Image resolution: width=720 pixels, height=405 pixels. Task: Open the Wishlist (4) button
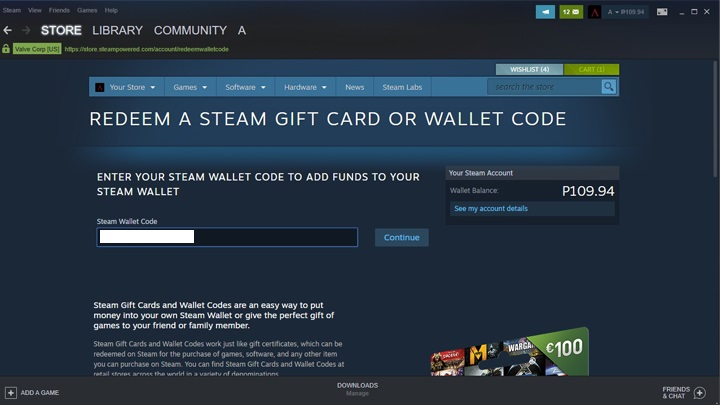coord(529,69)
